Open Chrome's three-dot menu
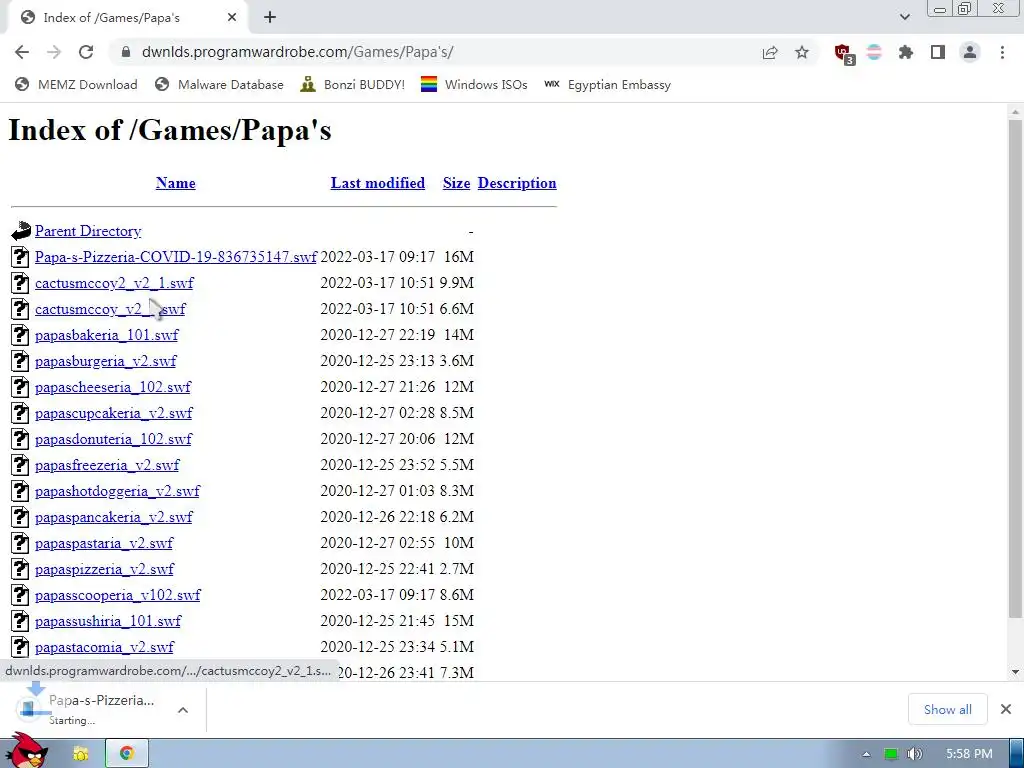The height and width of the screenshot is (768, 1024). [1002, 52]
